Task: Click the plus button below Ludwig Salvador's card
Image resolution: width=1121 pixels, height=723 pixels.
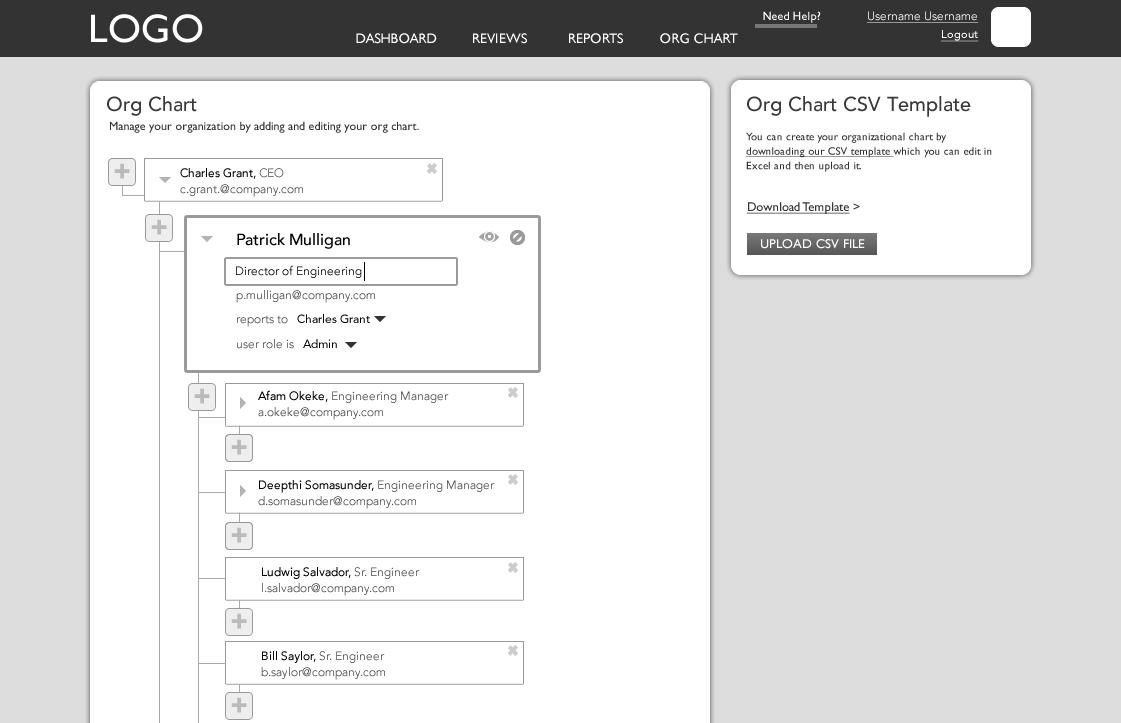Action: pos(239,621)
